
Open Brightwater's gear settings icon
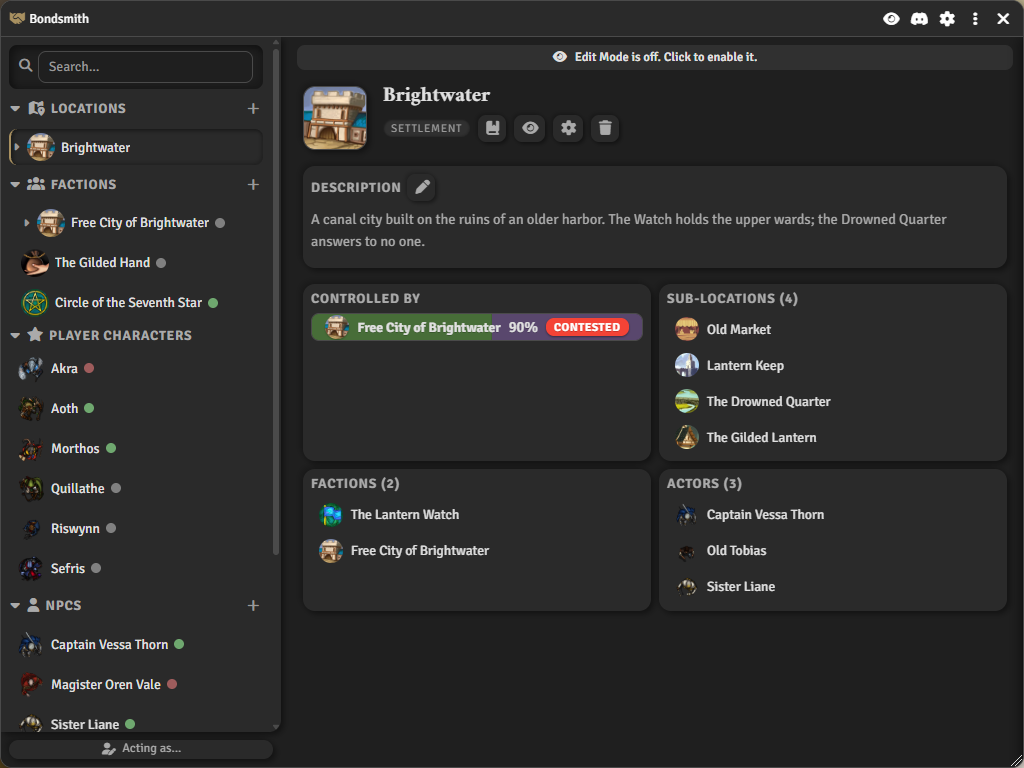(x=568, y=128)
